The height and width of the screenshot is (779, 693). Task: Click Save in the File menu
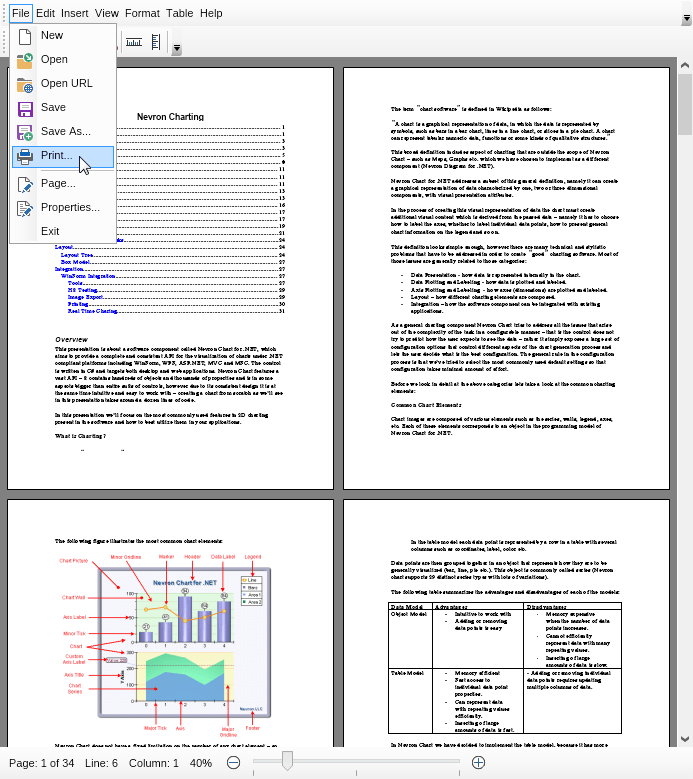[53, 107]
